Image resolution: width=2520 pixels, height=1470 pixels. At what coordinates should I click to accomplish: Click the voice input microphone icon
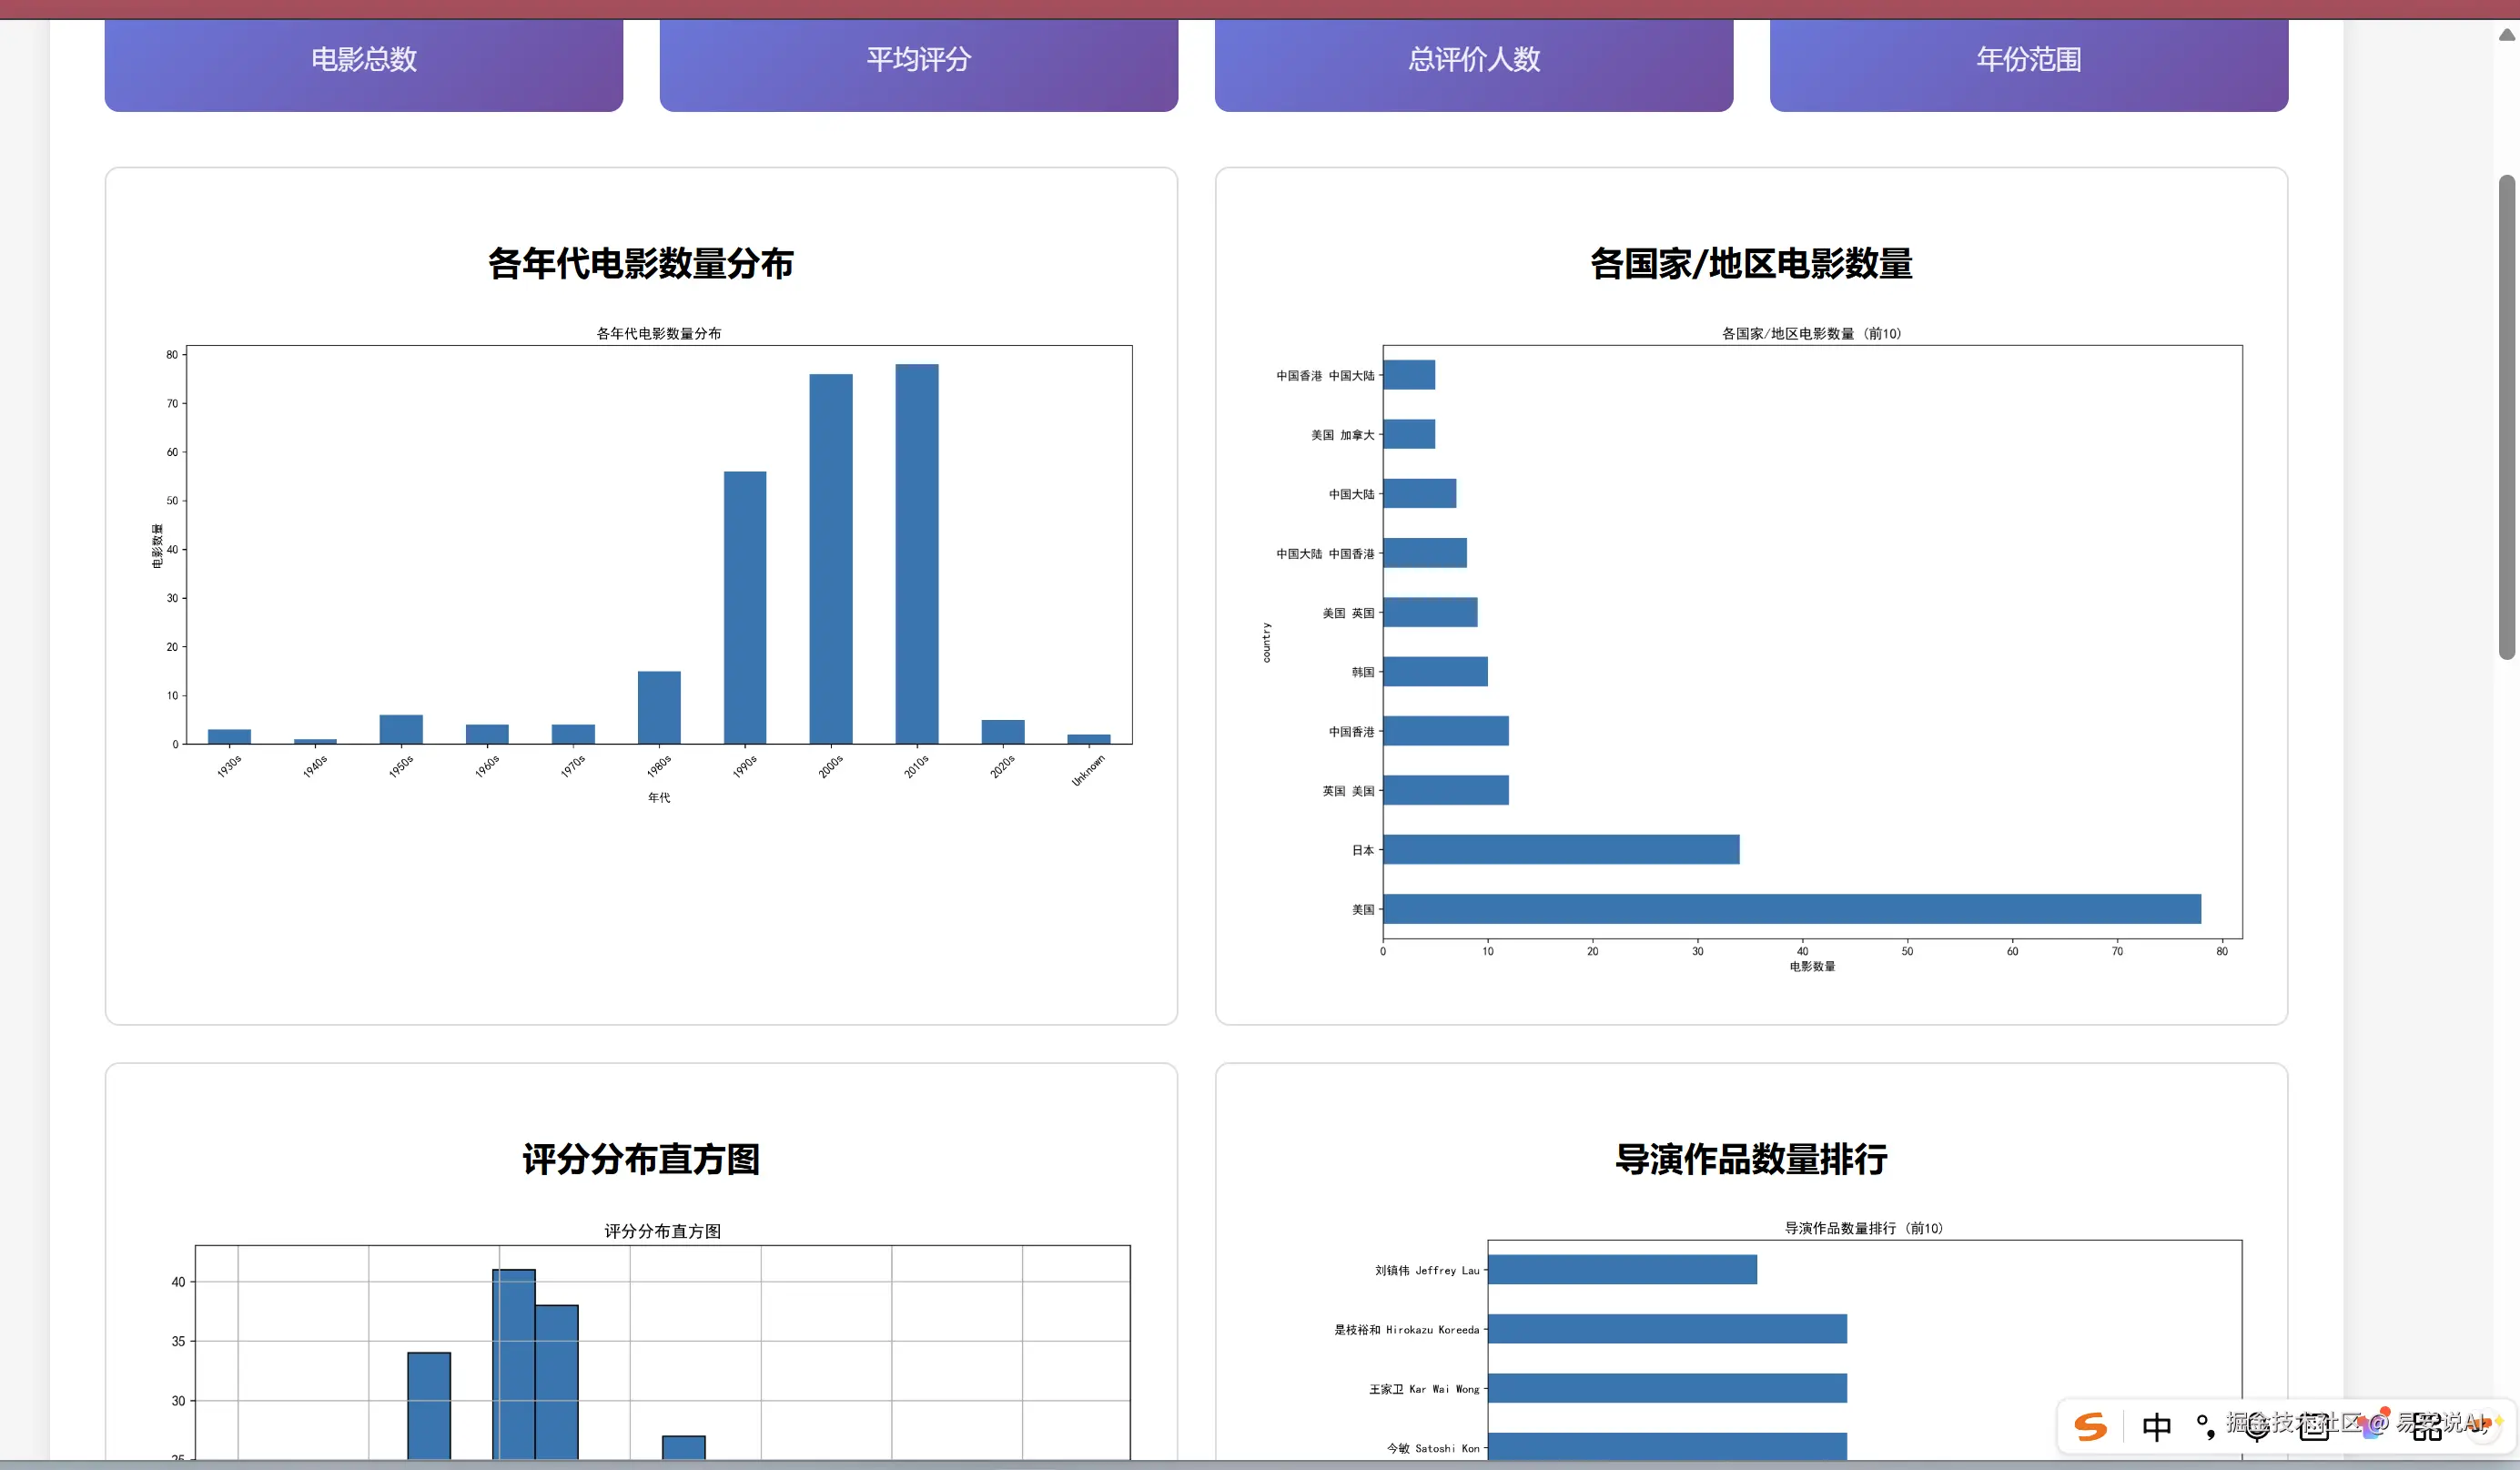coord(2257,1428)
